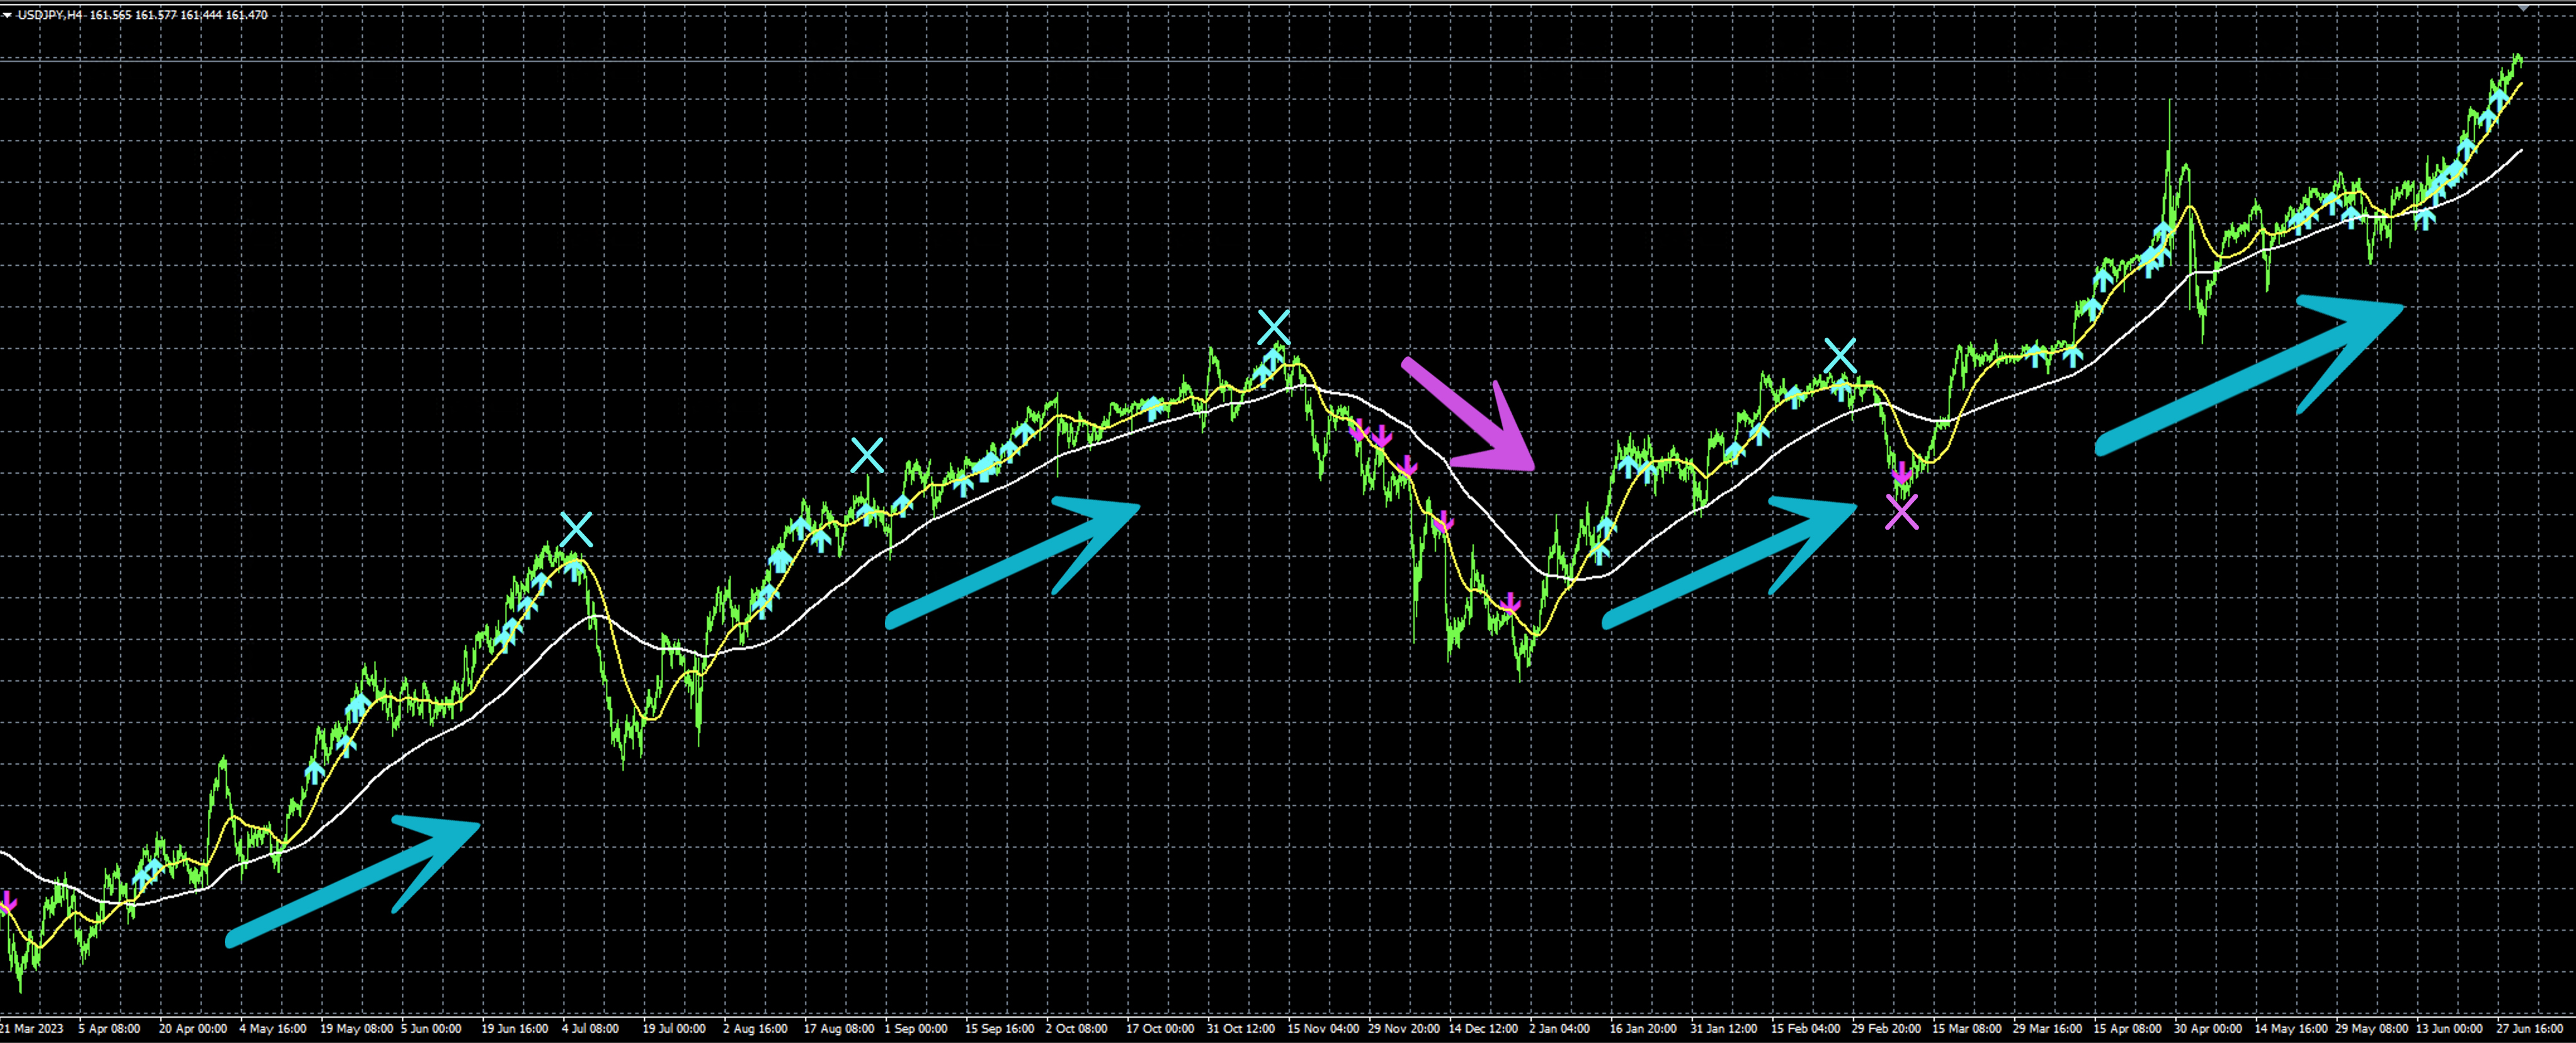This screenshot has width=2576, height=1043.
Task: Click the 30 Apr 00:00 time axis label
Action: 2207,1028
